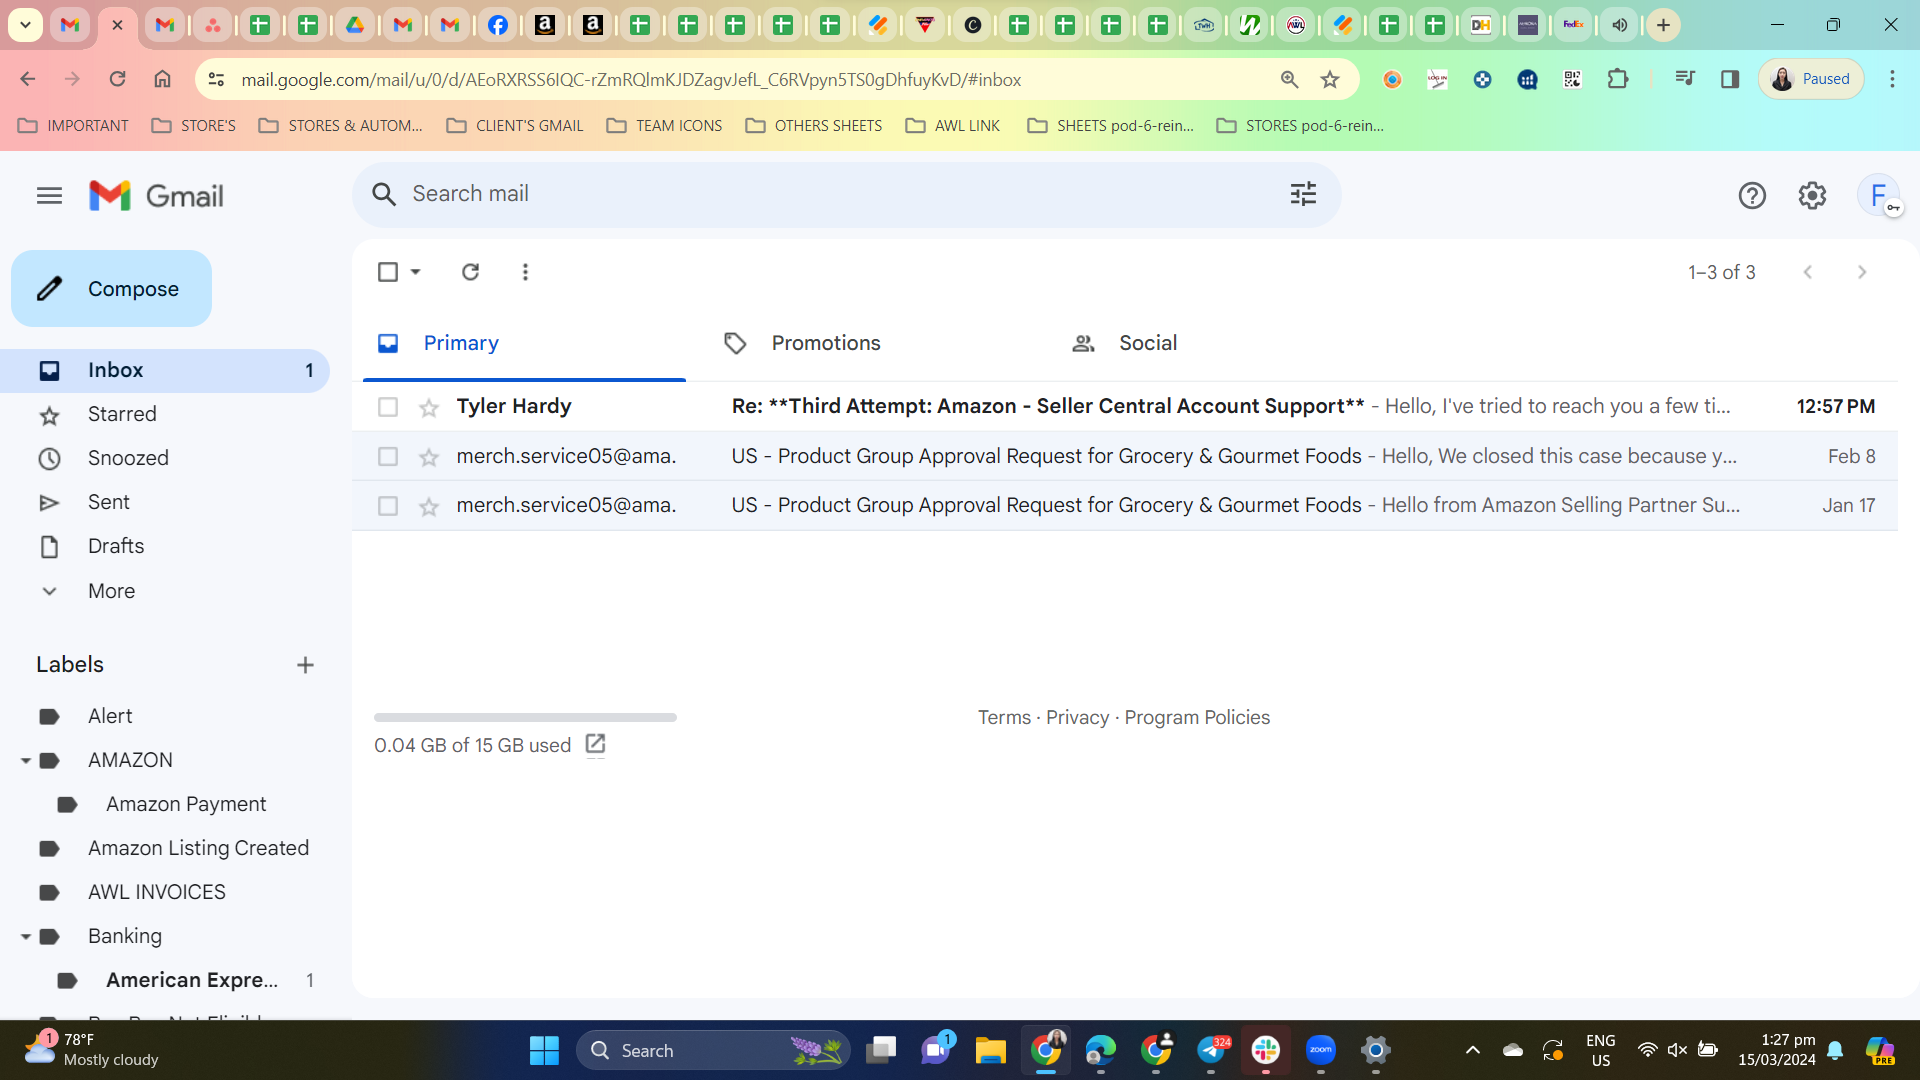Open the TEAM ICONS bookmarks folder
This screenshot has width=1920, height=1080.
point(665,126)
